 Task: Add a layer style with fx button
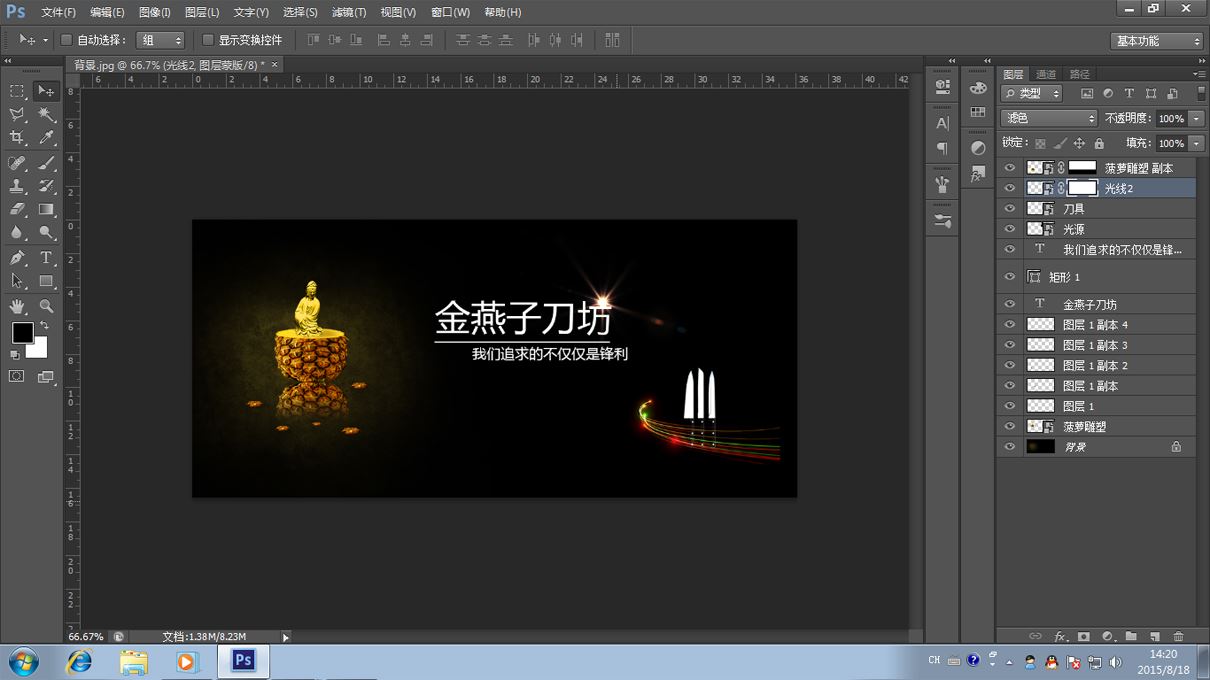click(x=1060, y=636)
